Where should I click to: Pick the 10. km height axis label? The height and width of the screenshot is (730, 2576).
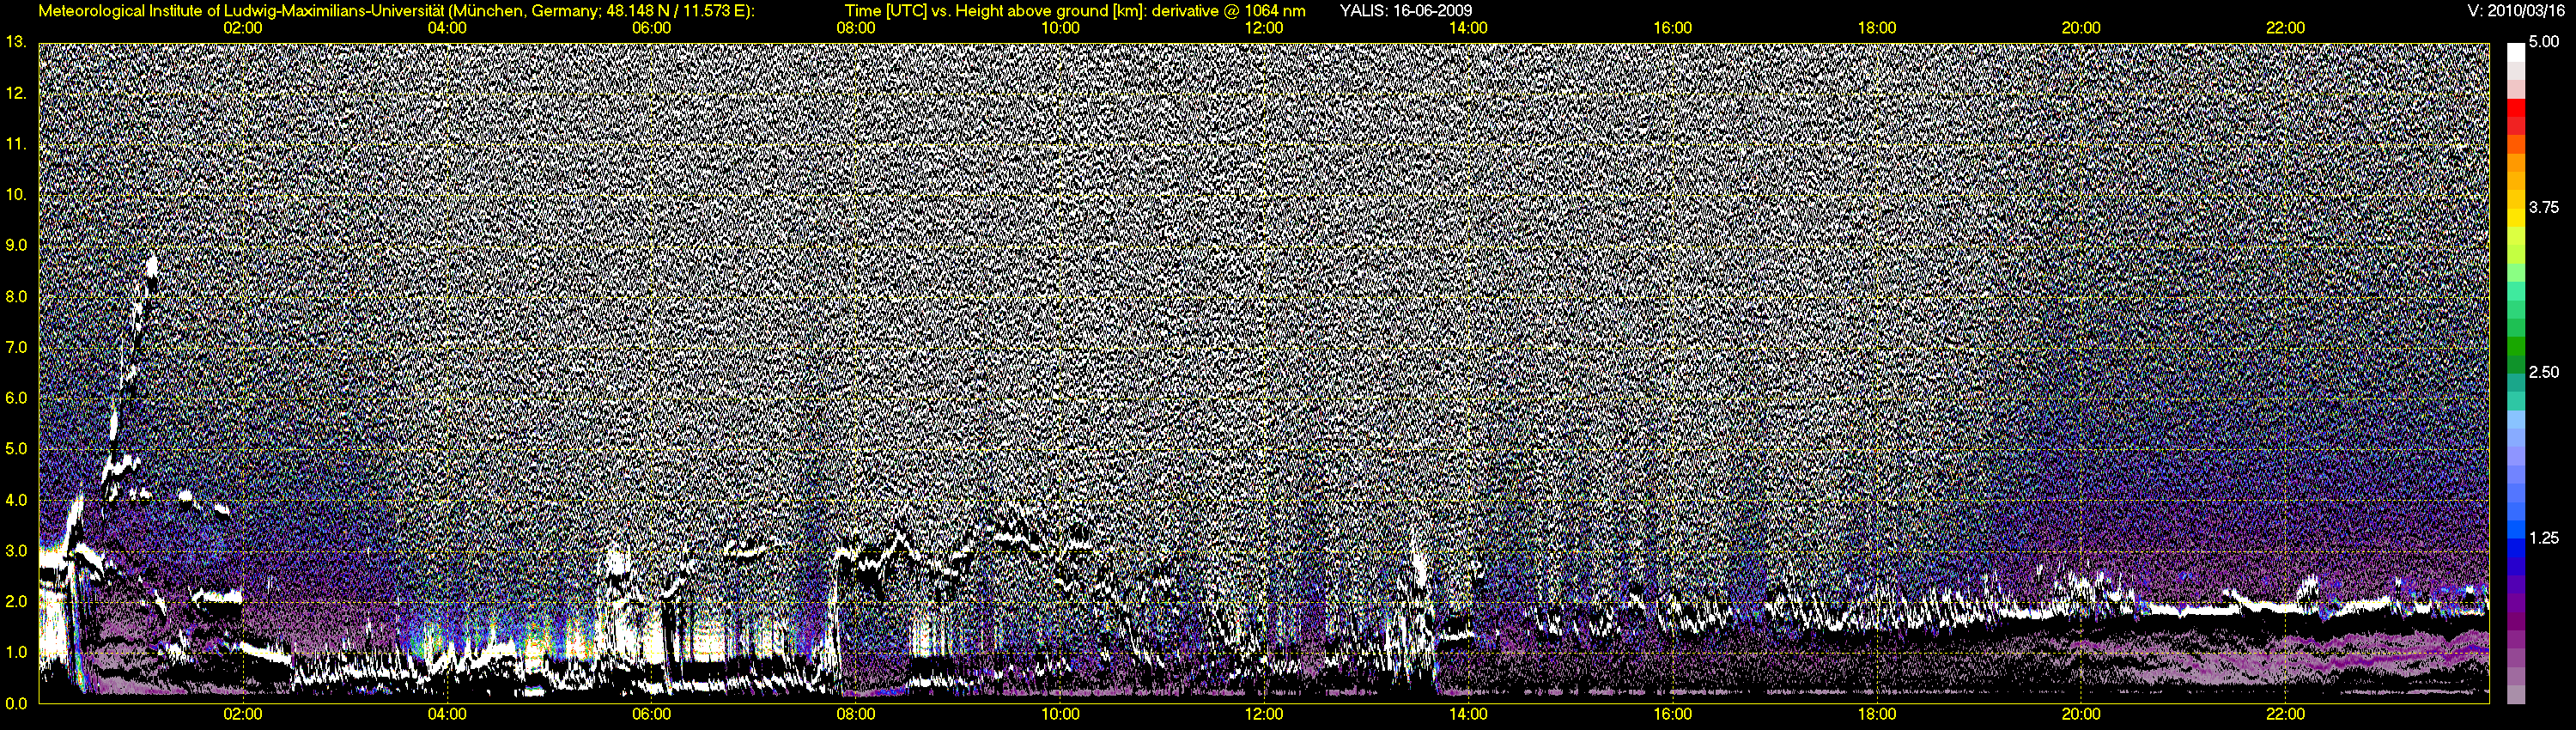[x=15, y=194]
